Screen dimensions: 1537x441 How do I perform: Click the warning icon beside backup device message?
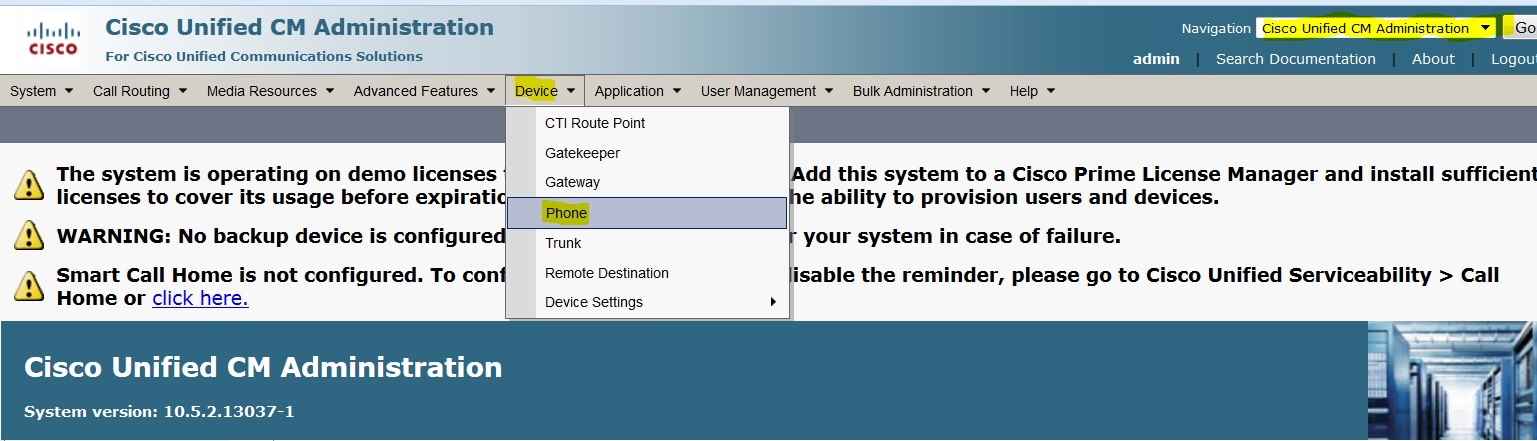click(29, 236)
